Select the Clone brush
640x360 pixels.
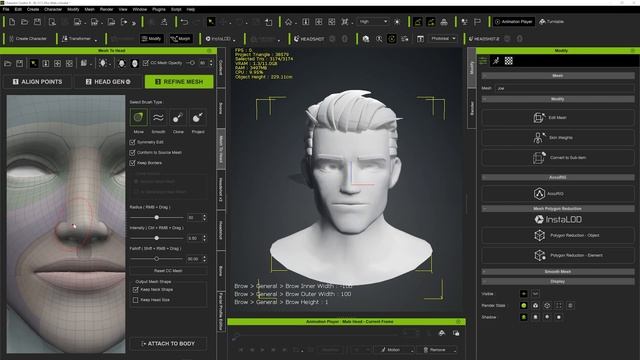pyautogui.click(x=178, y=118)
